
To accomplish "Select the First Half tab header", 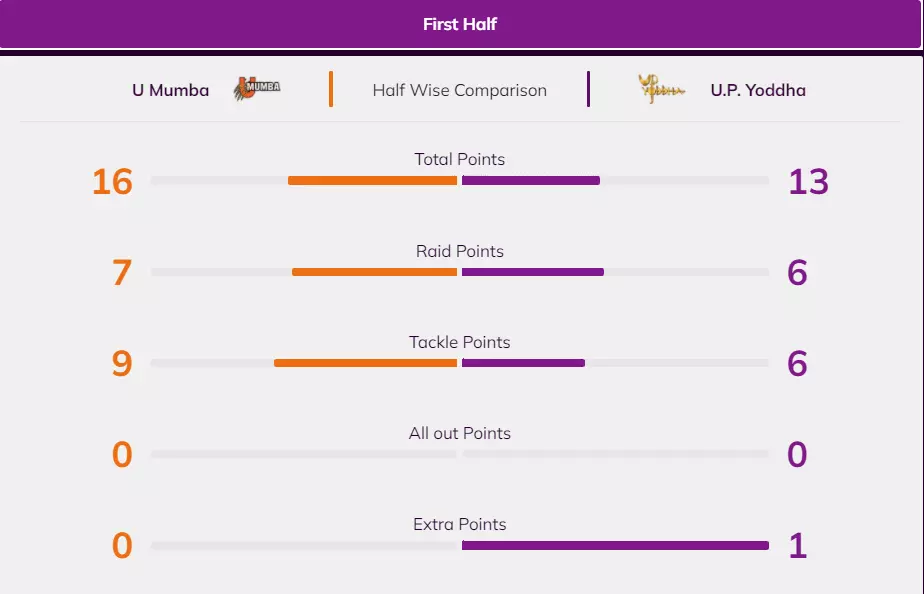I will pyautogui.click(x=460, y=24).
